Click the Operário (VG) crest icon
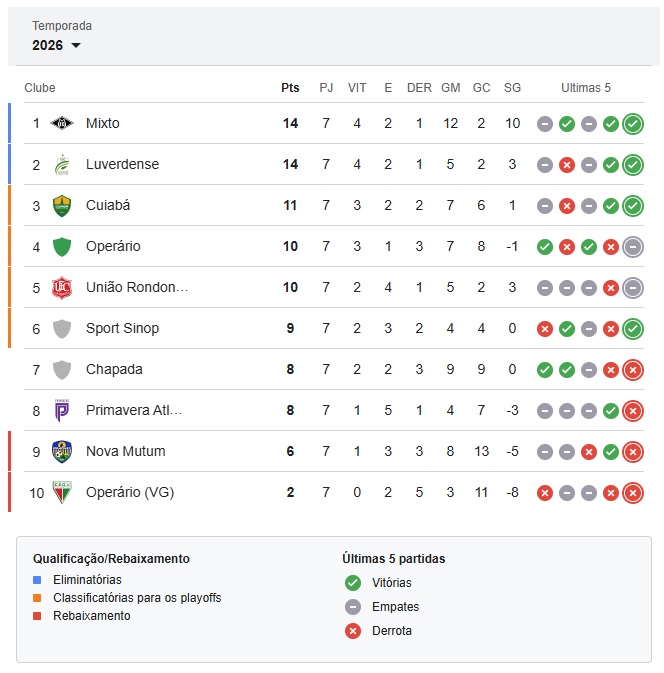The image size is (664, 673). pyautogui.click(x=62, y=492)
